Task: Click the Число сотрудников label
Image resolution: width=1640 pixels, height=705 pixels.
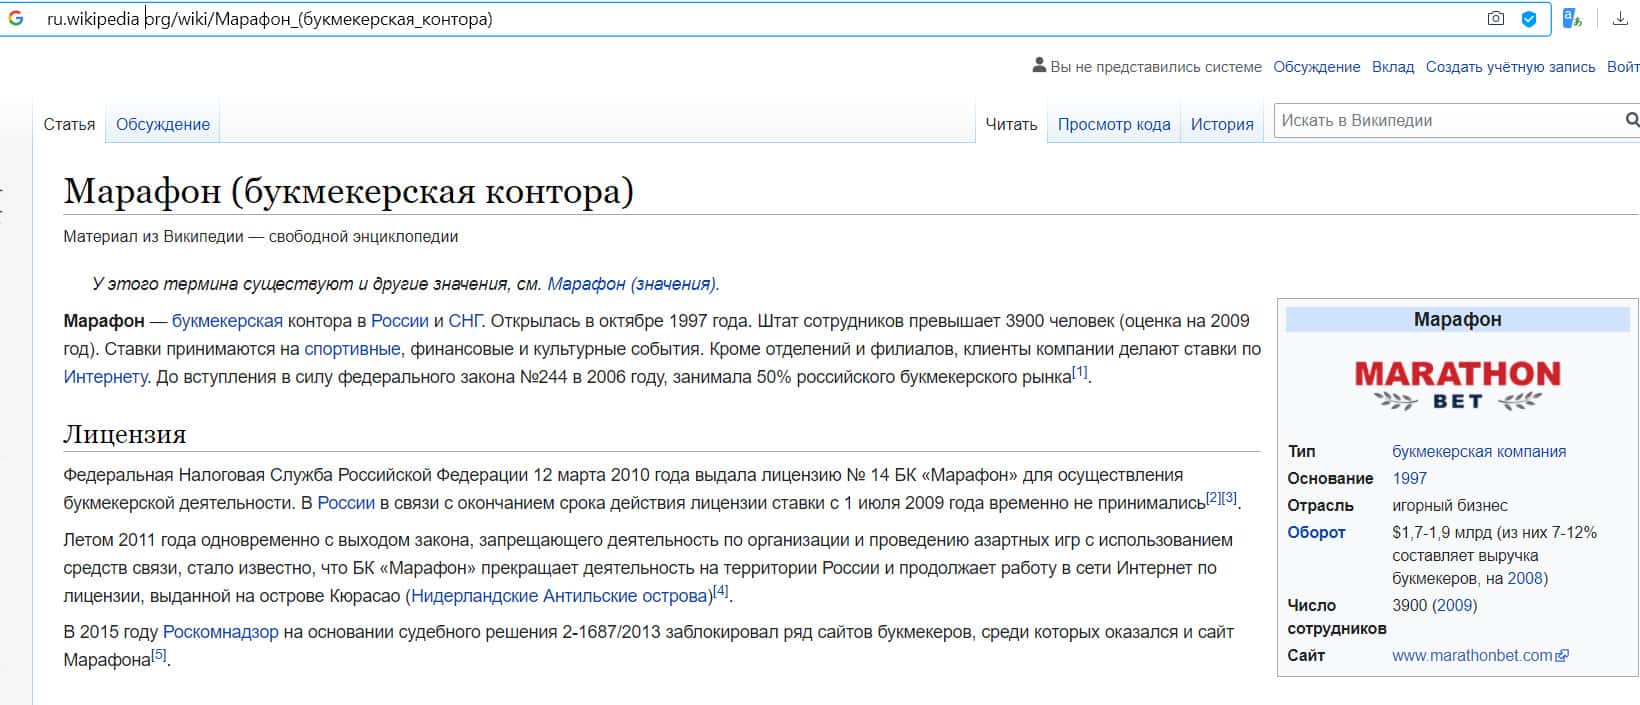Action: click(x=1337, y=617)
